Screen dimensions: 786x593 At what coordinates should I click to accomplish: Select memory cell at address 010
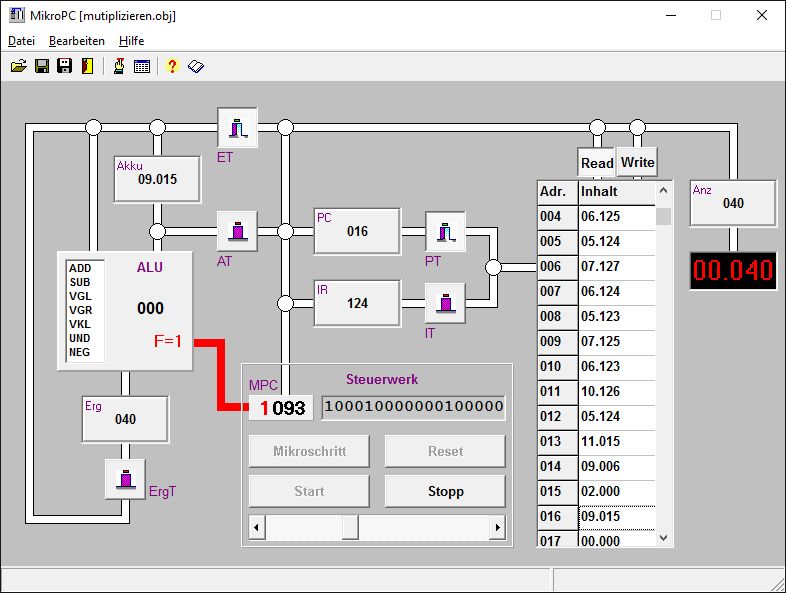616,366
